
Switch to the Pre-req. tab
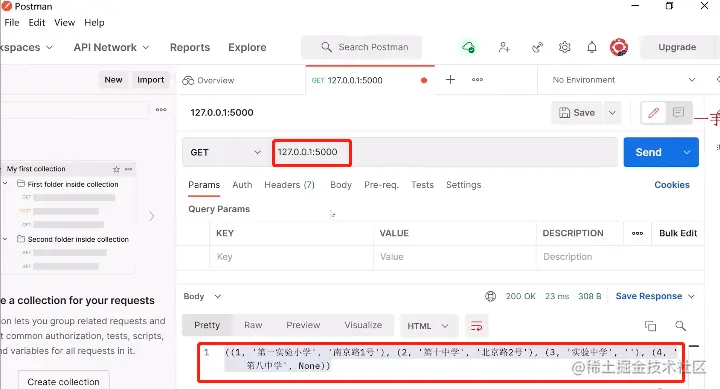pyautogui.click(x=381, y=185)
